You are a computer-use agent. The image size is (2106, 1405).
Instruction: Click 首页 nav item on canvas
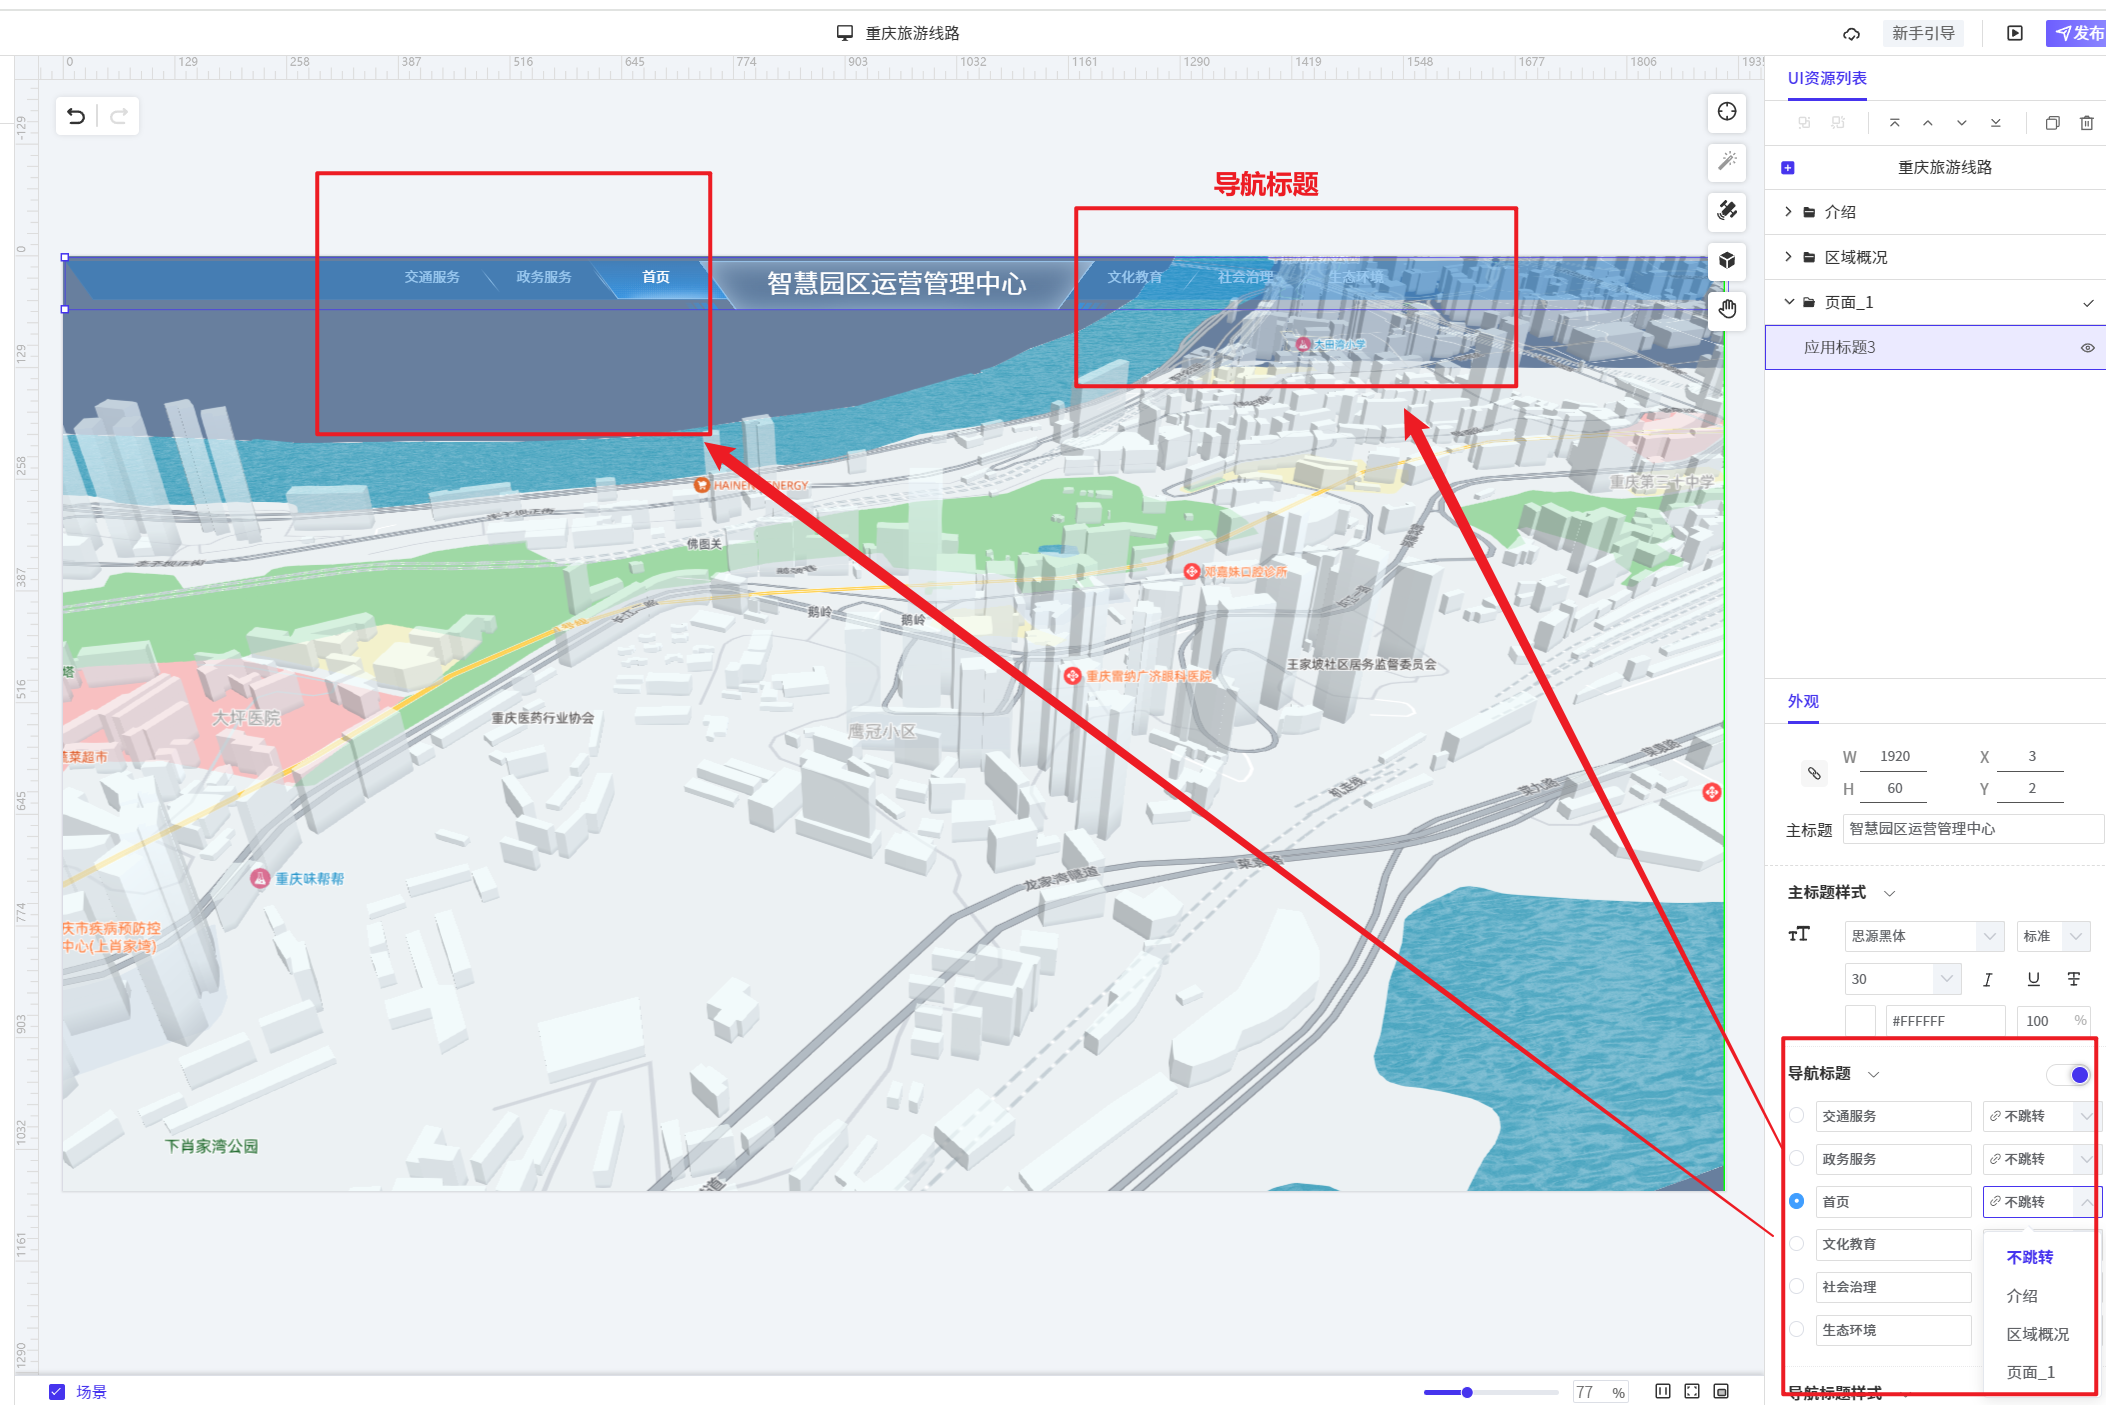[x=656, y=277]
